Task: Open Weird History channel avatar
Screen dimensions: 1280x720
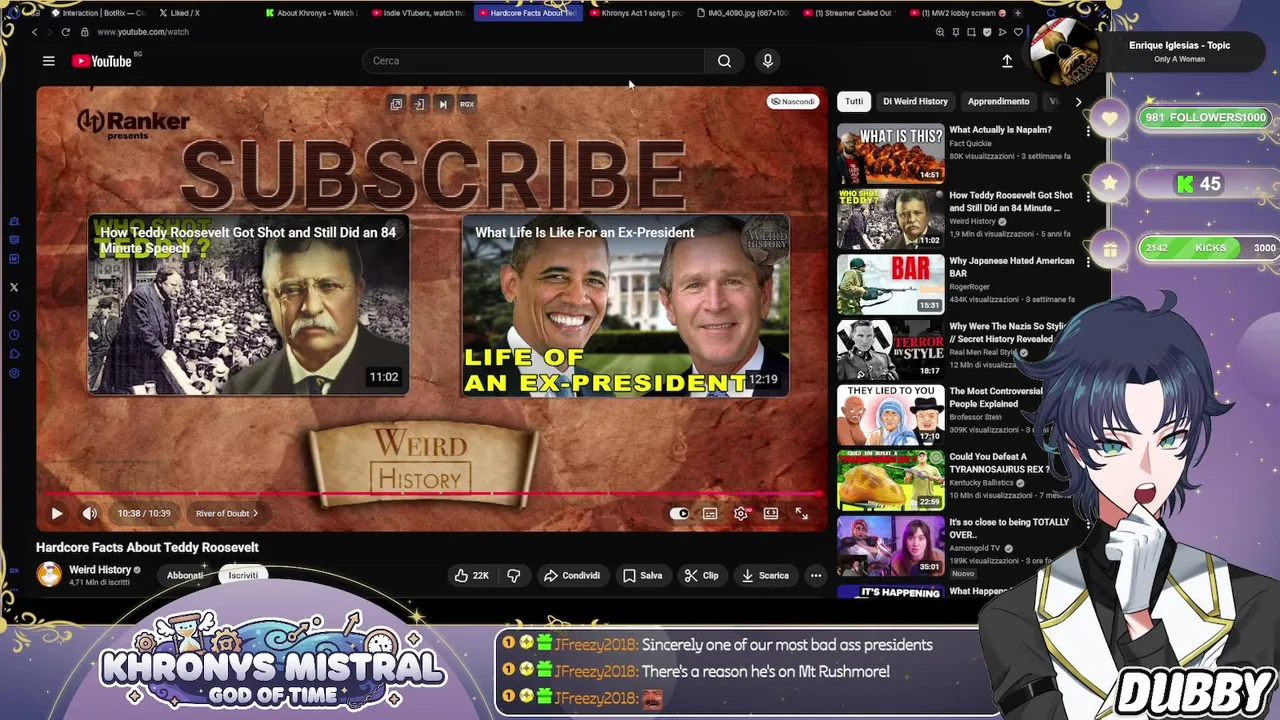Action: [x=49, y=574]
